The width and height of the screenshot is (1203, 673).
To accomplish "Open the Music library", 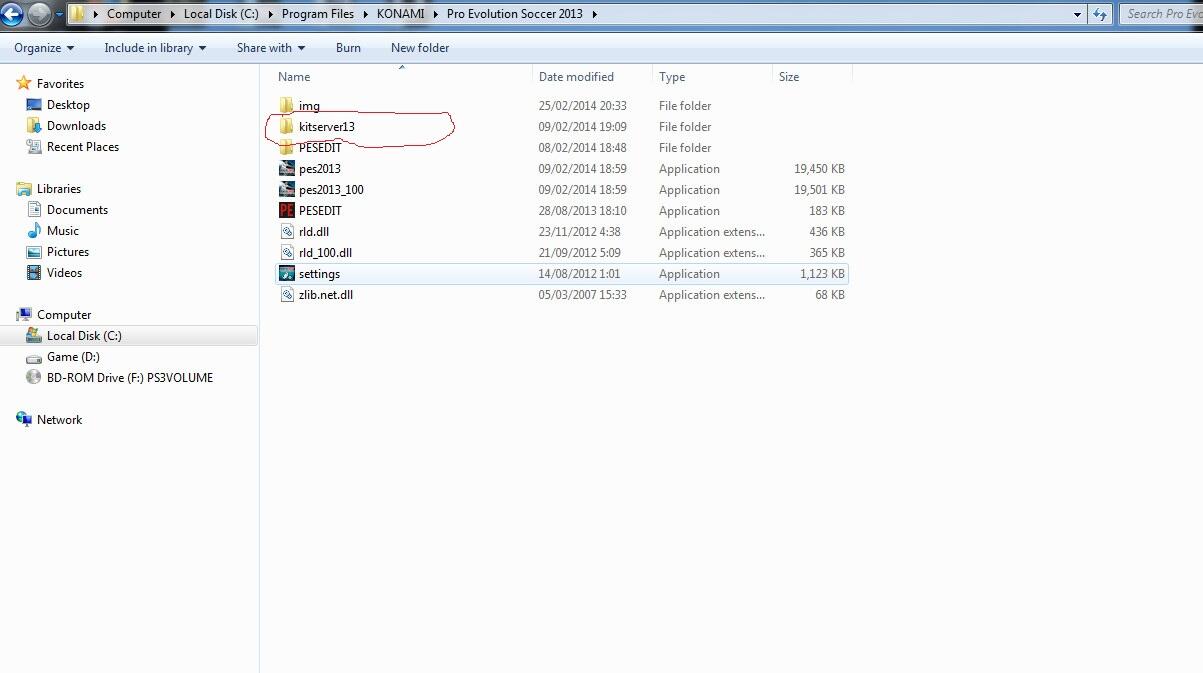I will [x=63, y=231].
